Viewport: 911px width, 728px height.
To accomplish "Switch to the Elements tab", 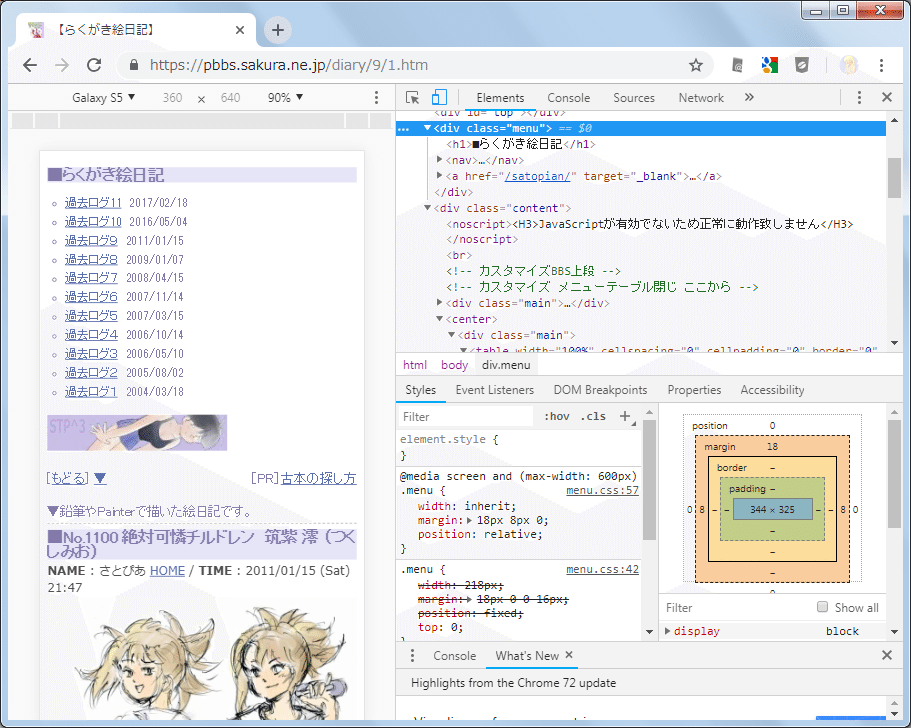I will [x=500, y=98].
